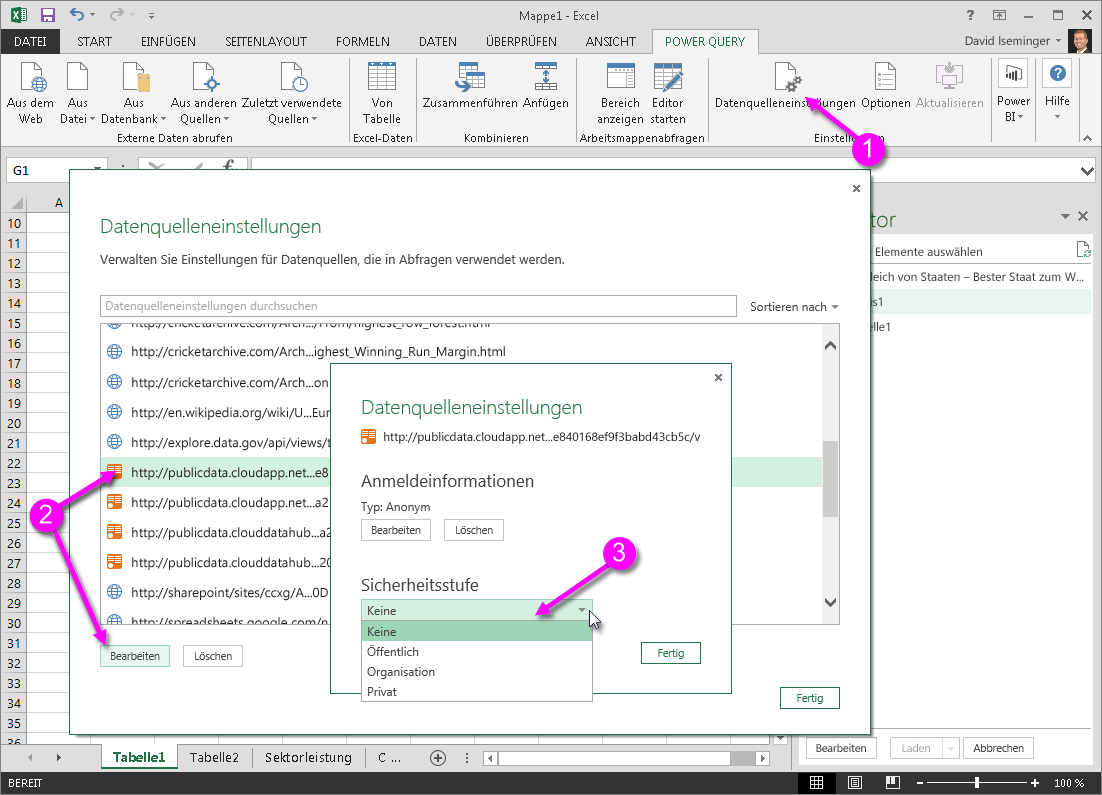Screen dimensions: 1102x795
Task: Open the Hilfe menu
Action: [1057, 91]
